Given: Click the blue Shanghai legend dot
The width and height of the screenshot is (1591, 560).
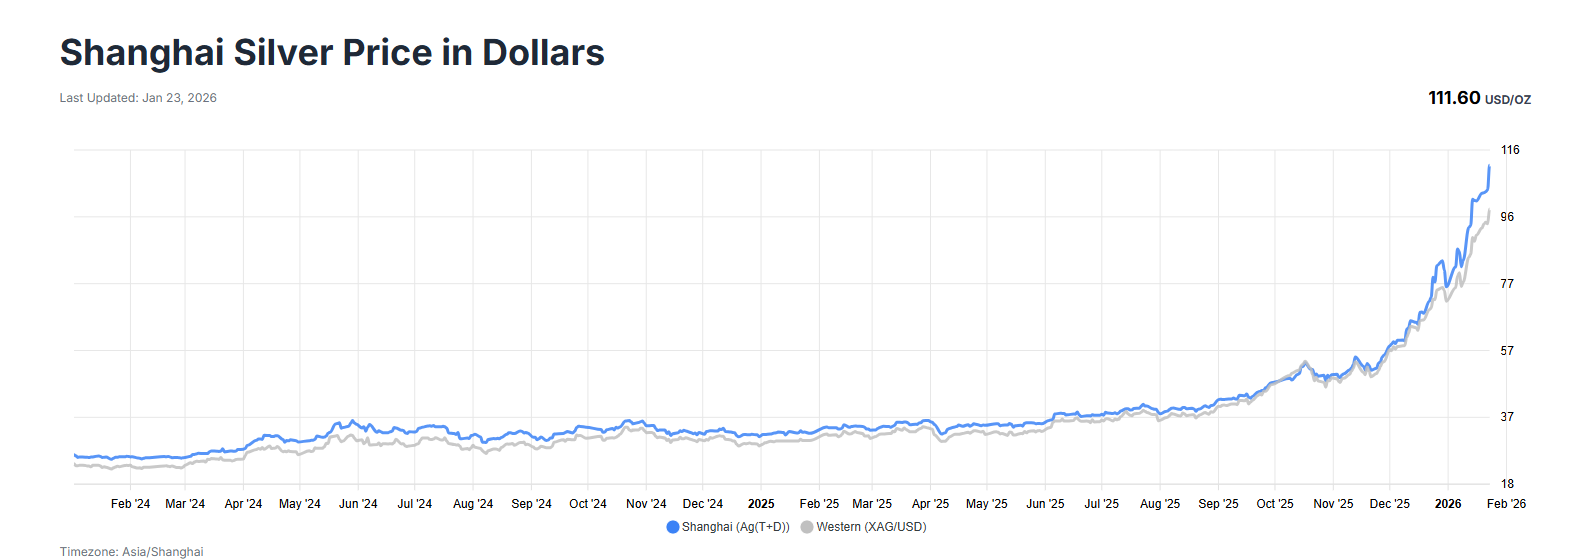Looking at the screenshot, I should coord(673,527).
